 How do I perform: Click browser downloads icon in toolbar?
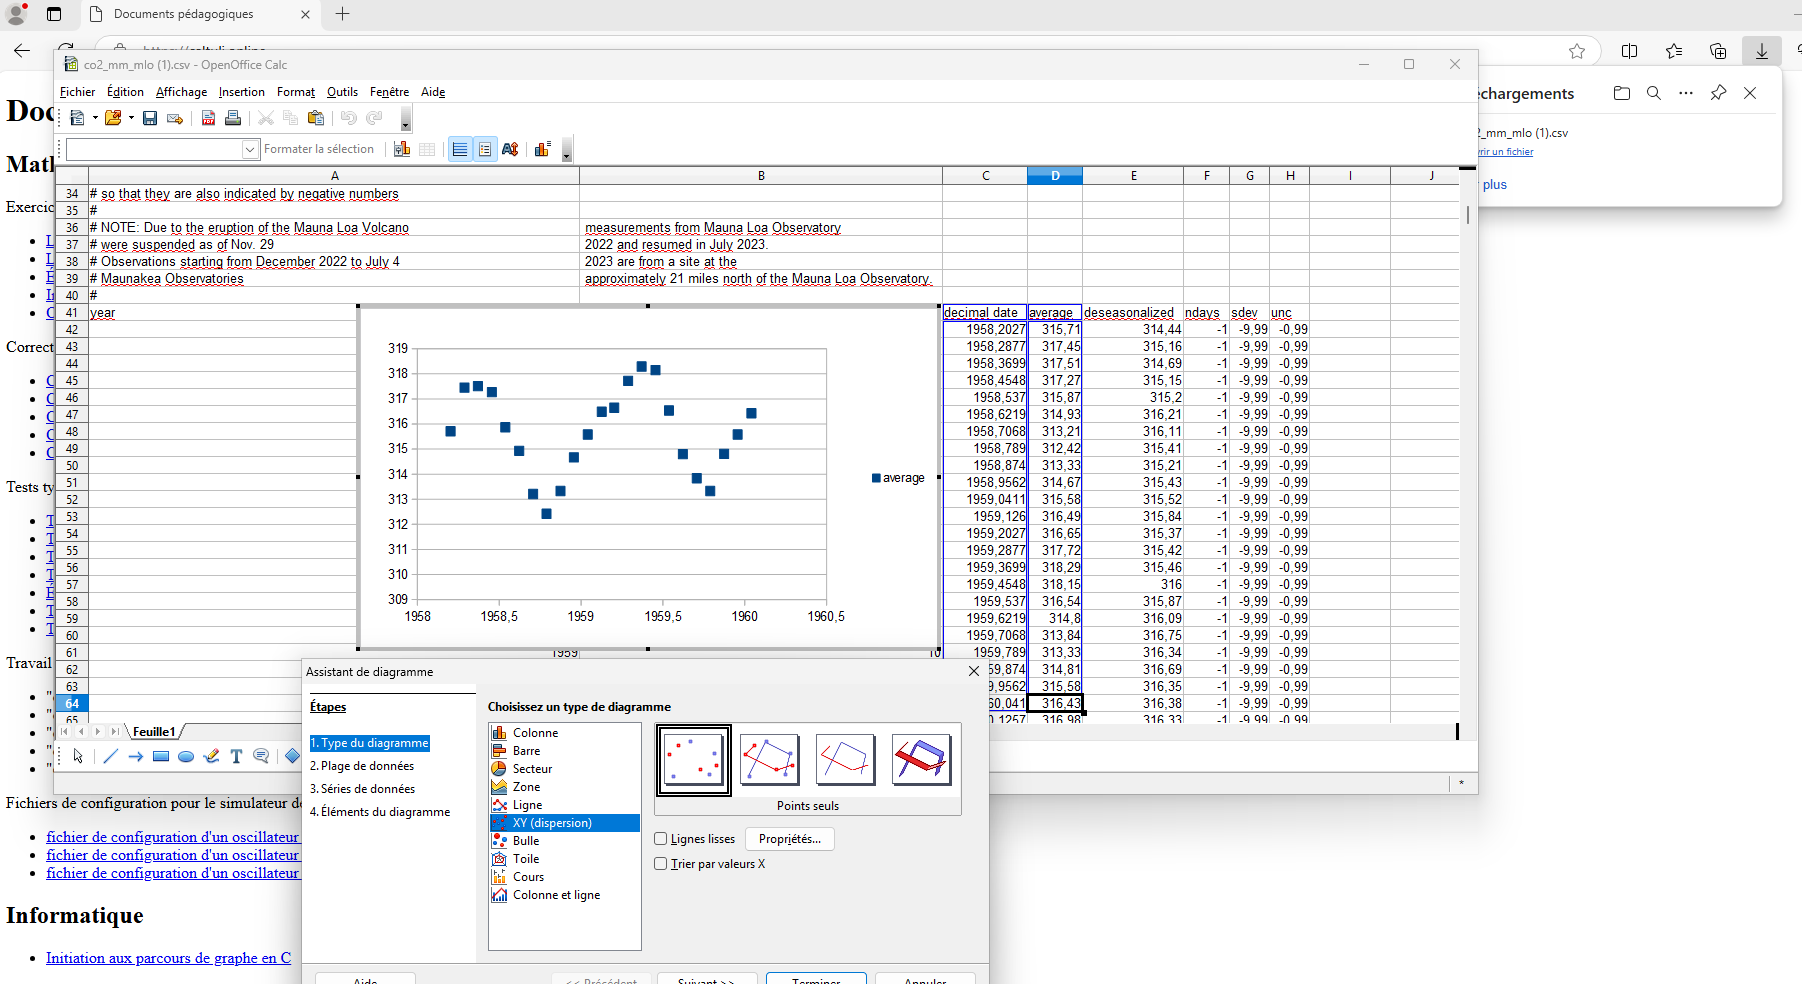(1762, 51)
